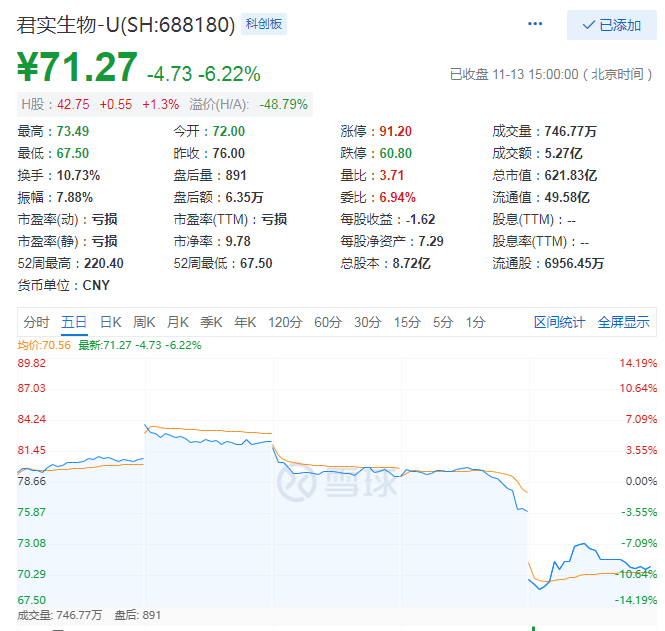Click the current price ¥71.27
Image resolution: width=665 pixels, height=631 pixels.
tap(77, 67)
